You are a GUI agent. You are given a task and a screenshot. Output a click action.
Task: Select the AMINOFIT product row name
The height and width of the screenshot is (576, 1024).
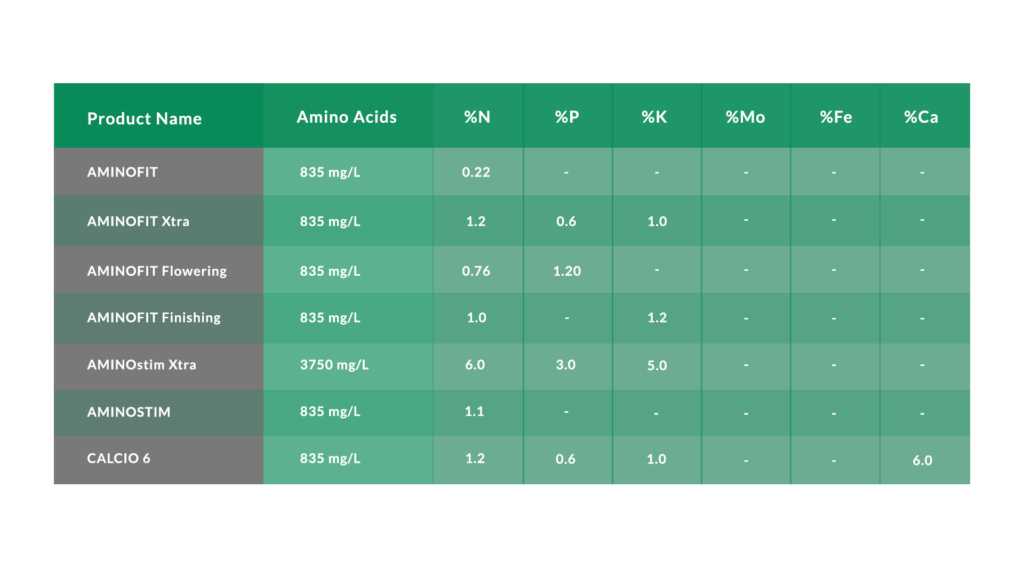[122, 172]
